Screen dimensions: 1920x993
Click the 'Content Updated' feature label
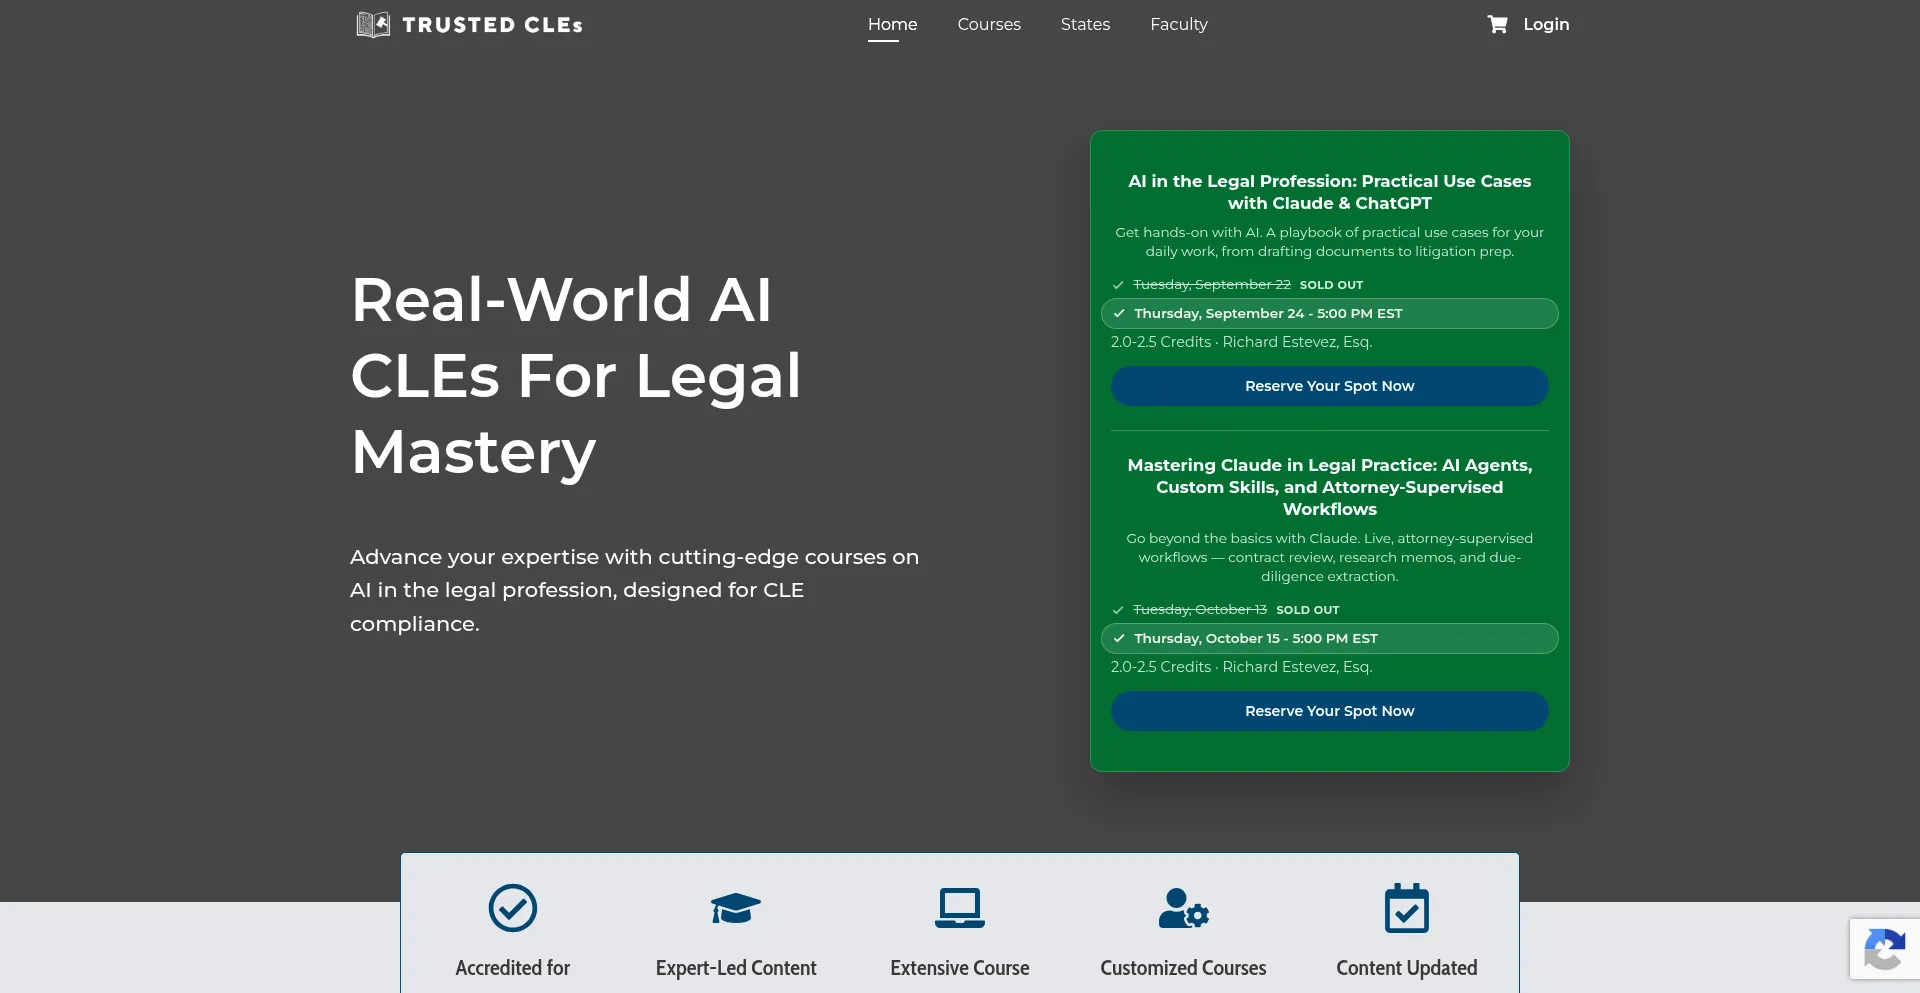pyautogui.click(x=1407, y=968)
